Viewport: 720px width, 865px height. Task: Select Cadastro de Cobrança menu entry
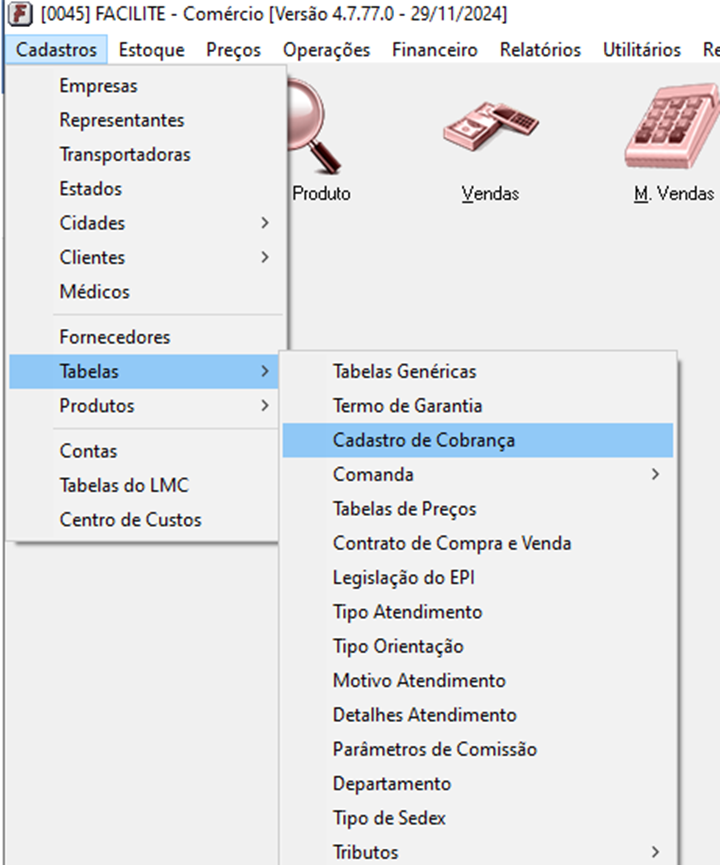(x=424, y=440)
